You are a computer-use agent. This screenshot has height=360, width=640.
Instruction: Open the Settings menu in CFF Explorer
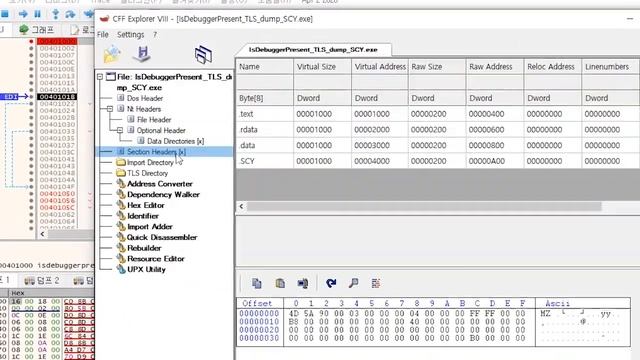tap(131, 35)
